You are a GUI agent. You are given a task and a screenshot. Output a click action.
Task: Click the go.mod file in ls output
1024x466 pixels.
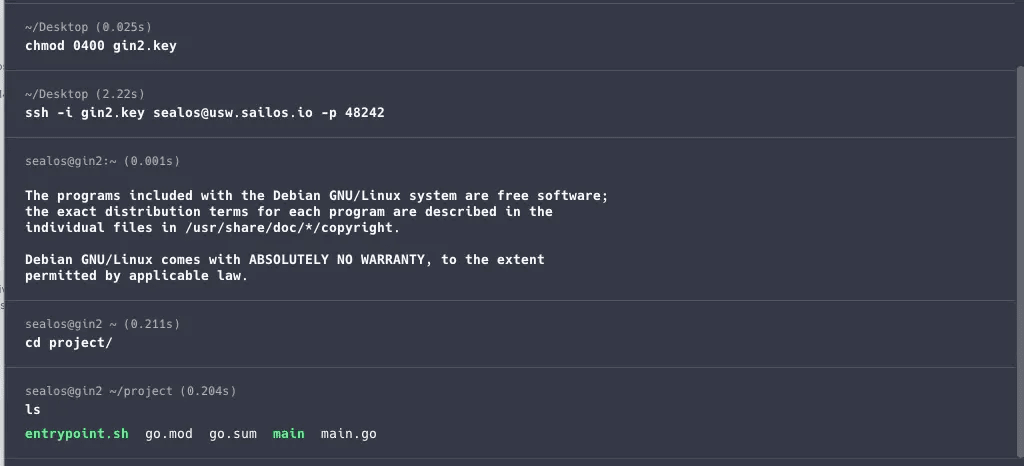(x=168, y=434)
